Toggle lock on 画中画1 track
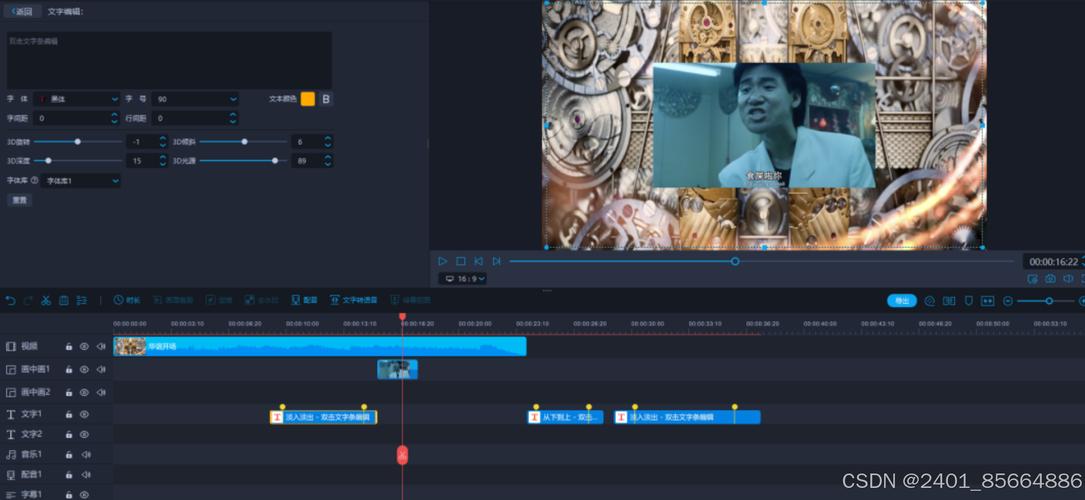Image resolution: width=1085 pixels, height=500 pixels. 69,369
